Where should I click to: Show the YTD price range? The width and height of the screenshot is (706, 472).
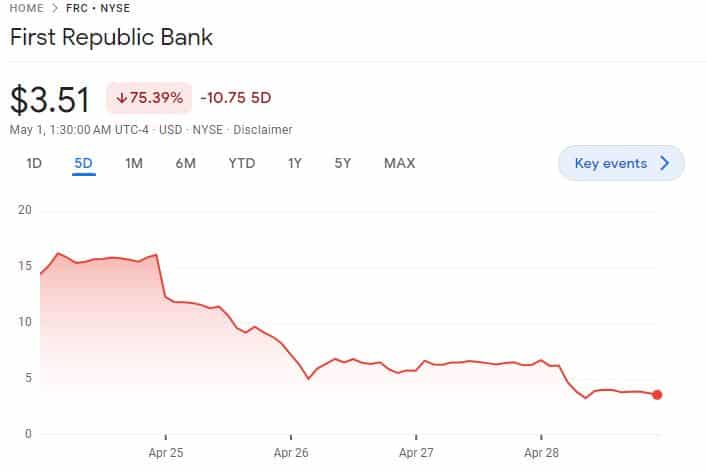click(242, 163)
